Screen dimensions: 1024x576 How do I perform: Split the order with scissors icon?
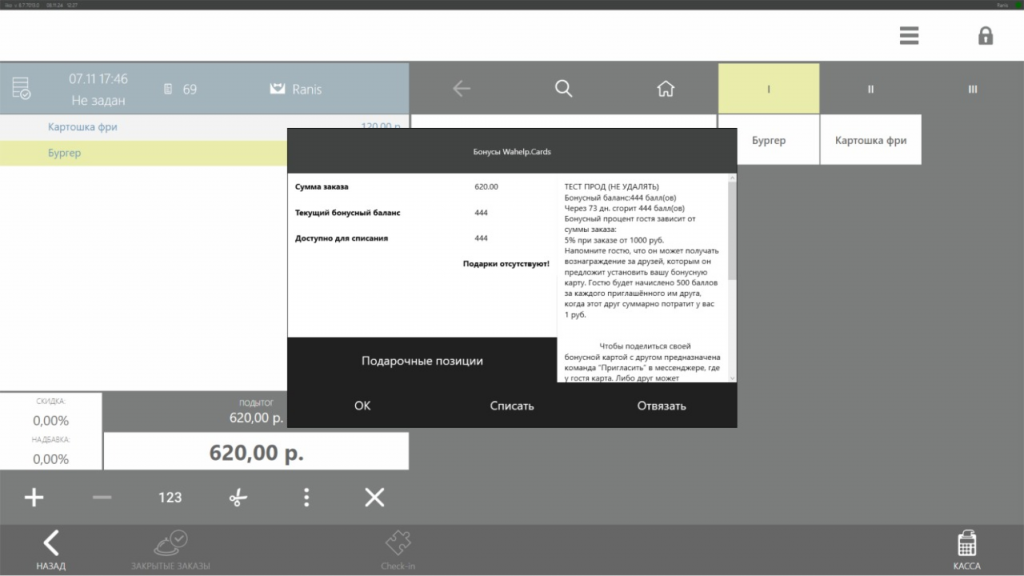click(238, 497)
